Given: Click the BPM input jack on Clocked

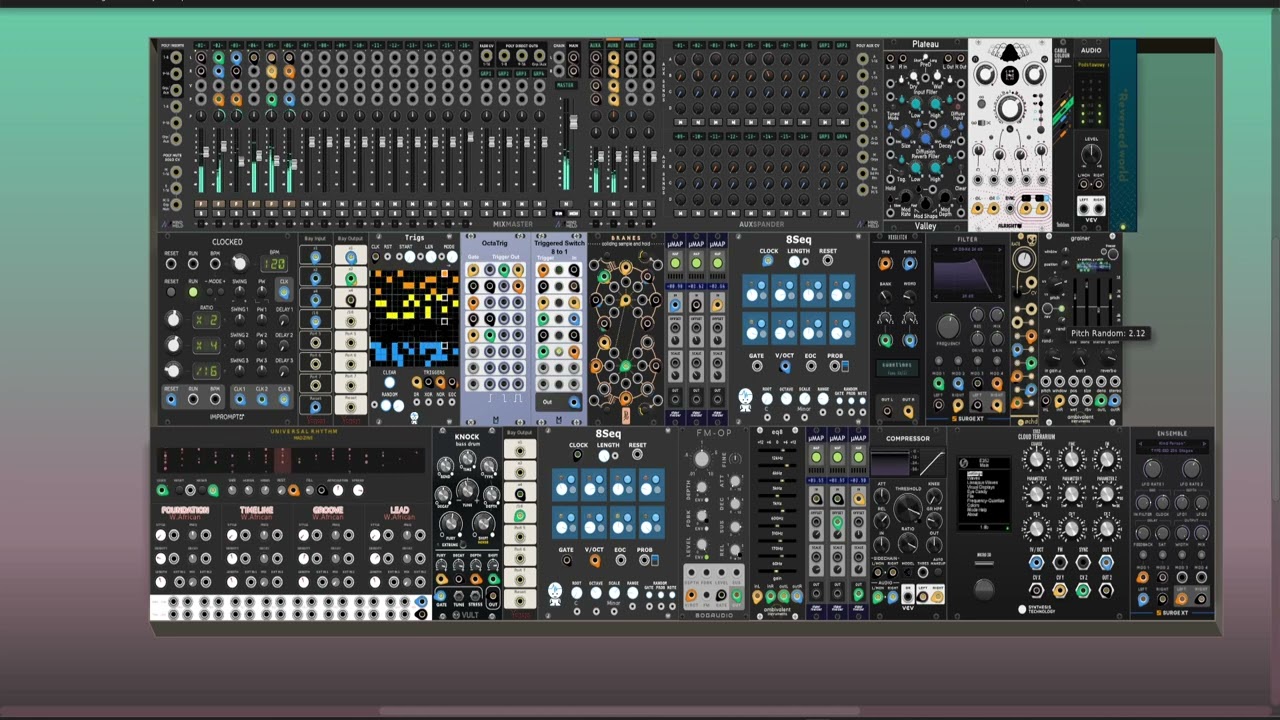Looking at the screenshot, I should (x=215, y=264).
